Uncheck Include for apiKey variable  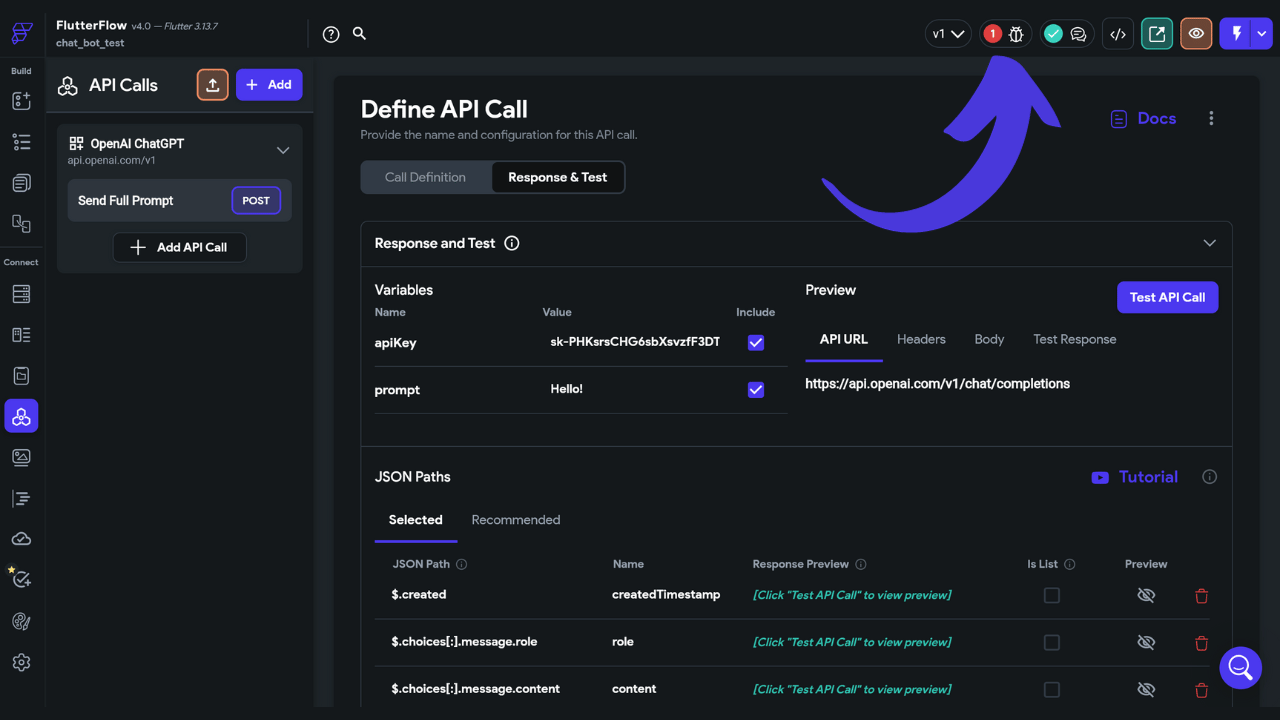(756, 343)
